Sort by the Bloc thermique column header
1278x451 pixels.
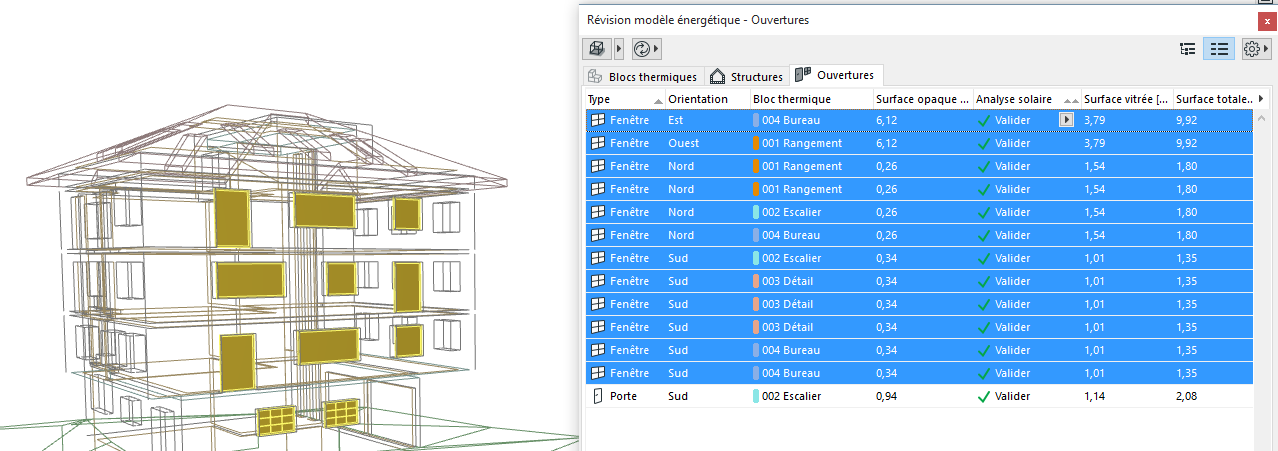pos(811,99)
